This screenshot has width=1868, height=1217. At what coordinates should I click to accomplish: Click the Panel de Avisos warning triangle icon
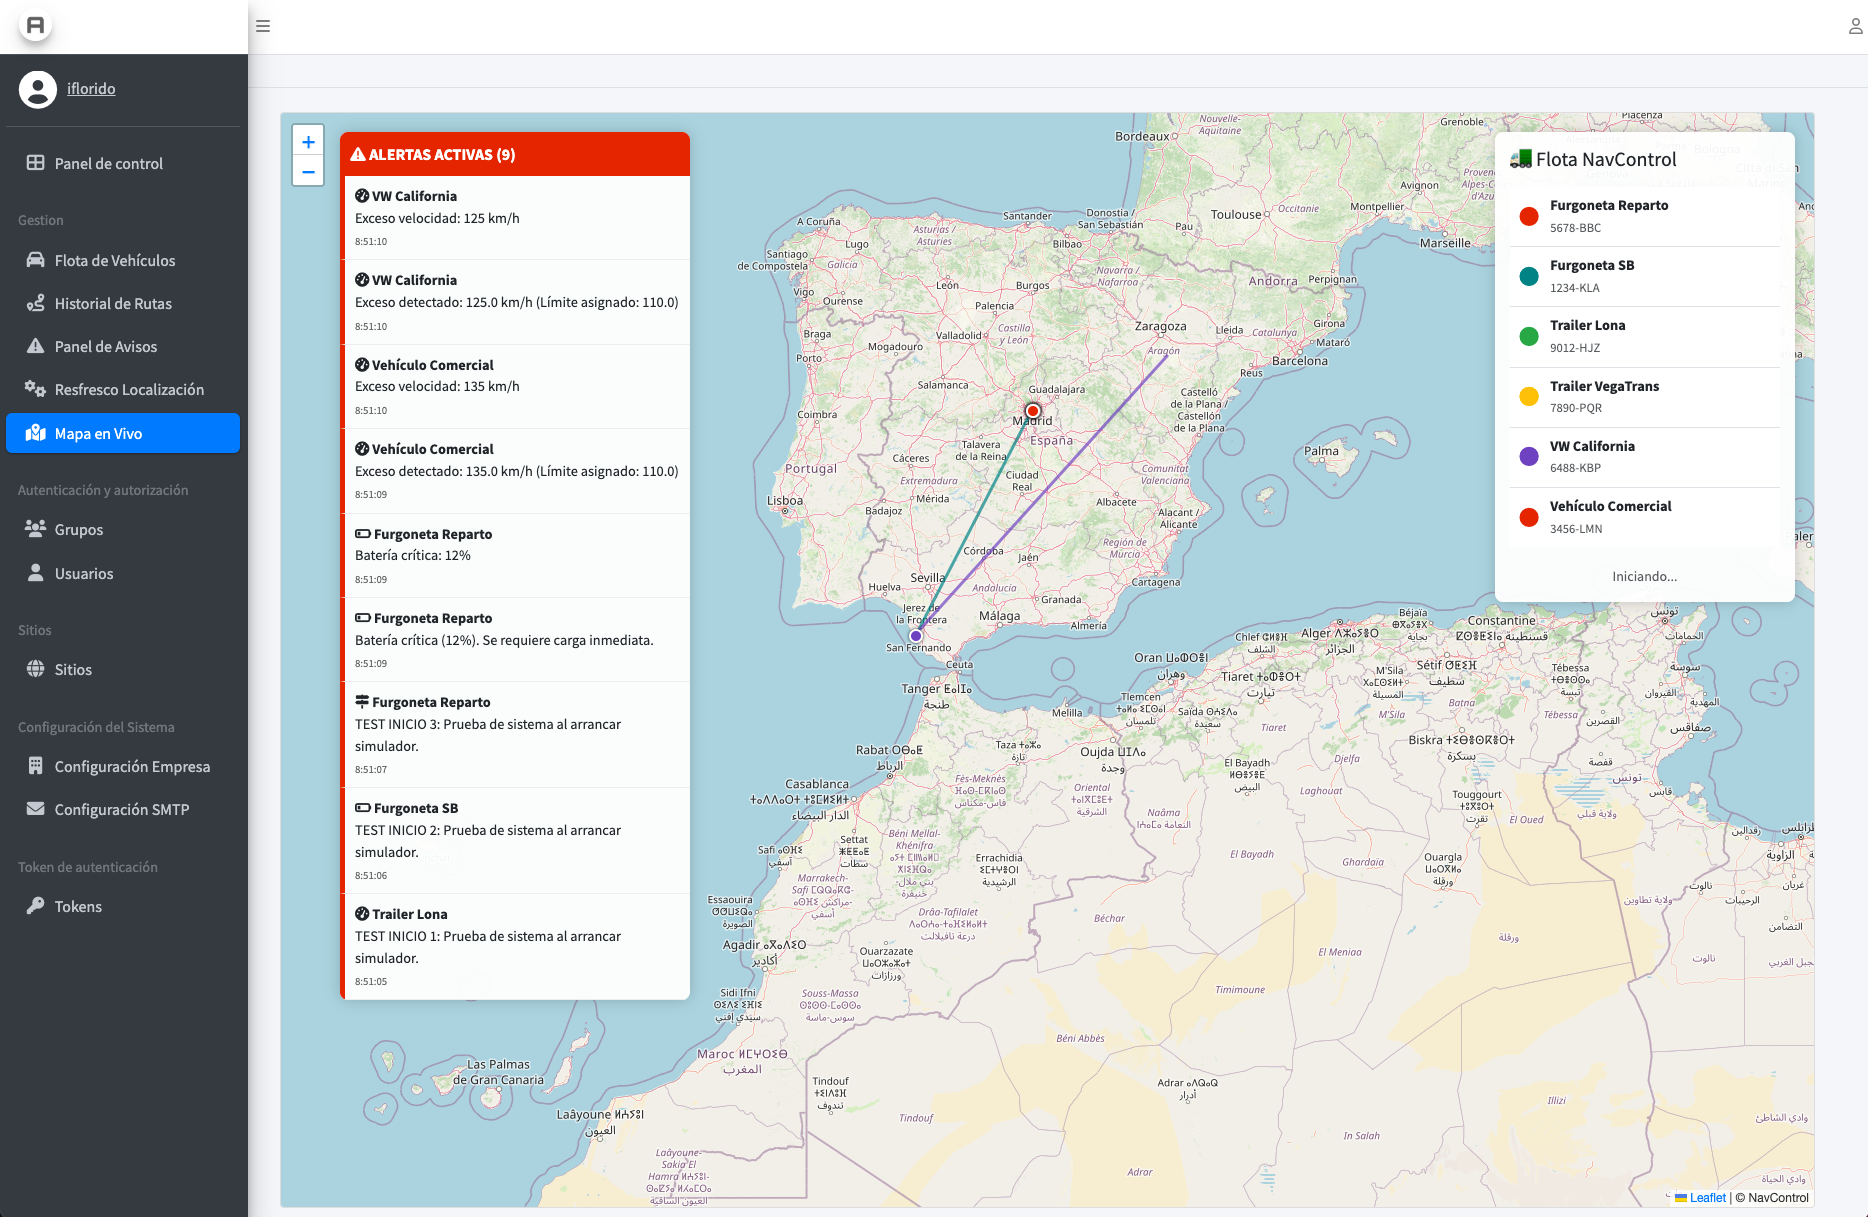[36, 346]
